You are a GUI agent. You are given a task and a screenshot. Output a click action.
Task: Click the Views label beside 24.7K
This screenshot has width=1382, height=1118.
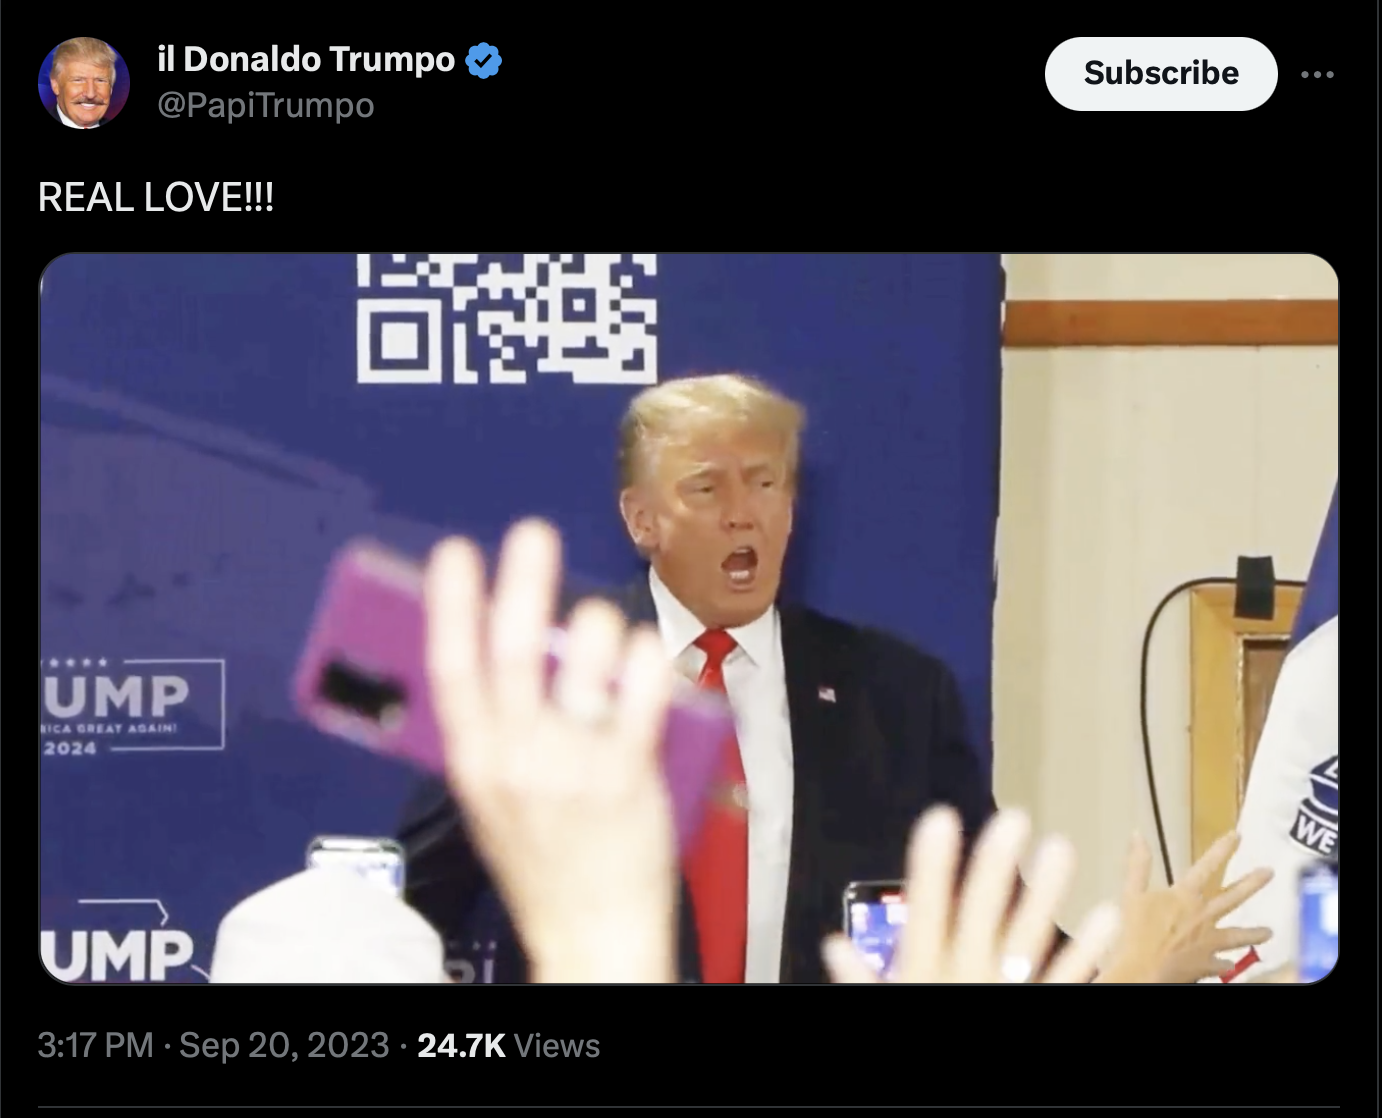[557, 1046]
